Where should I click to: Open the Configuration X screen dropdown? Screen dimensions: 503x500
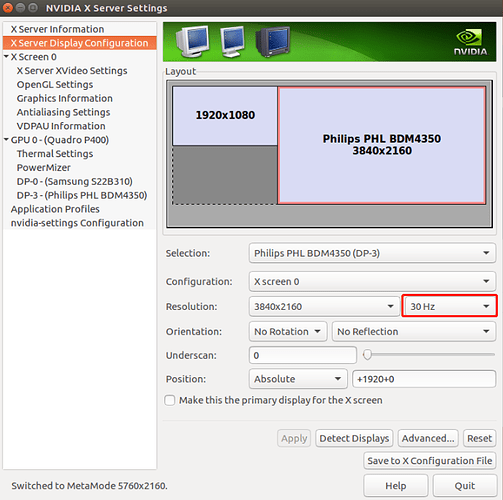tap(372, 282)
